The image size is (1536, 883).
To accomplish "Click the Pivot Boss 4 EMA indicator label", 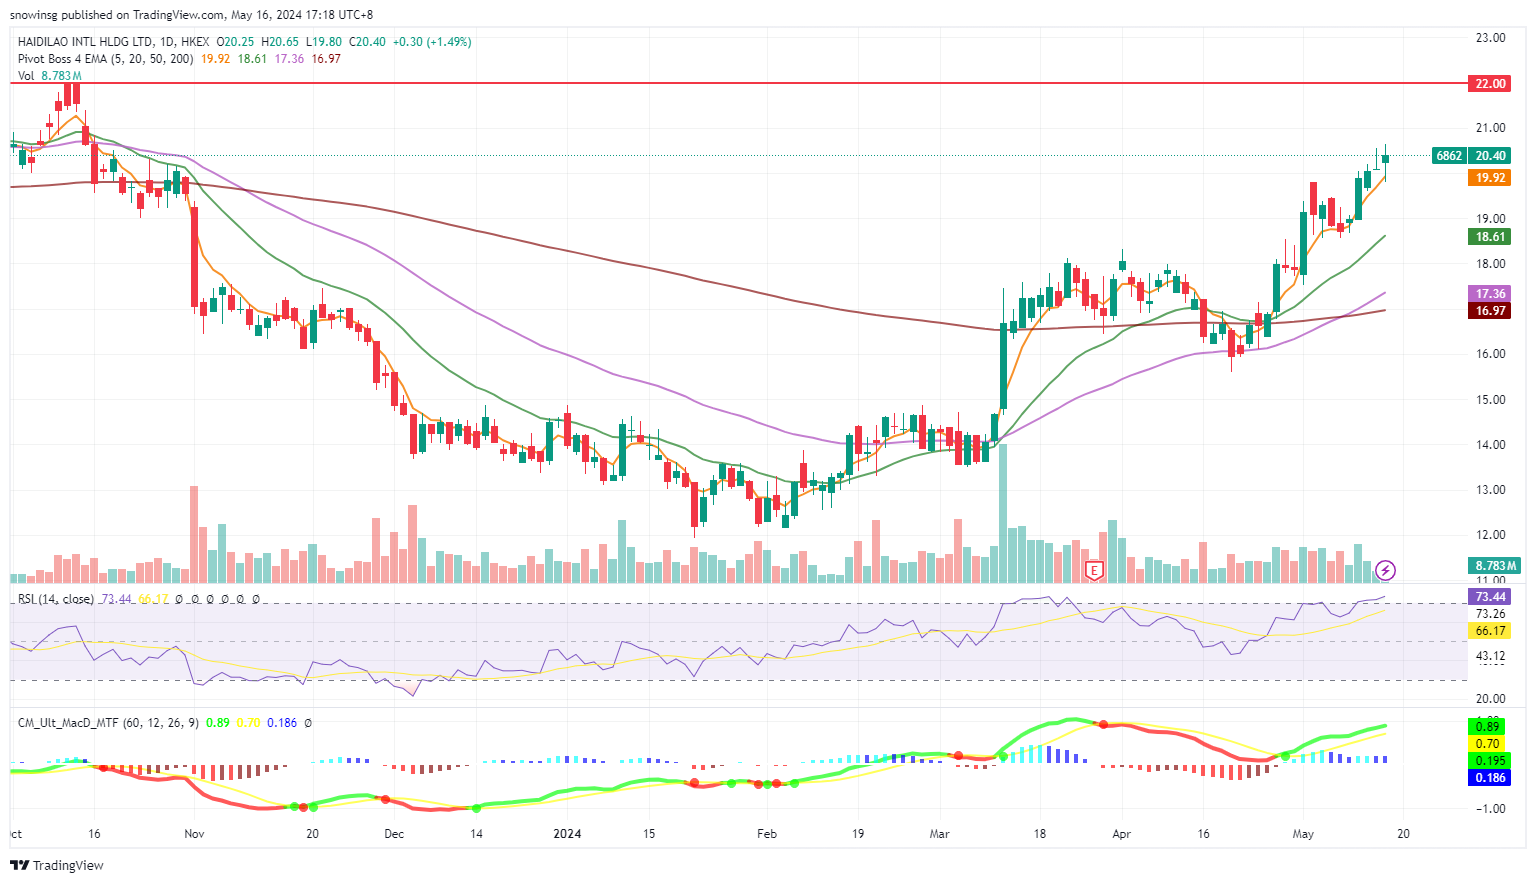I will point(106,59).
